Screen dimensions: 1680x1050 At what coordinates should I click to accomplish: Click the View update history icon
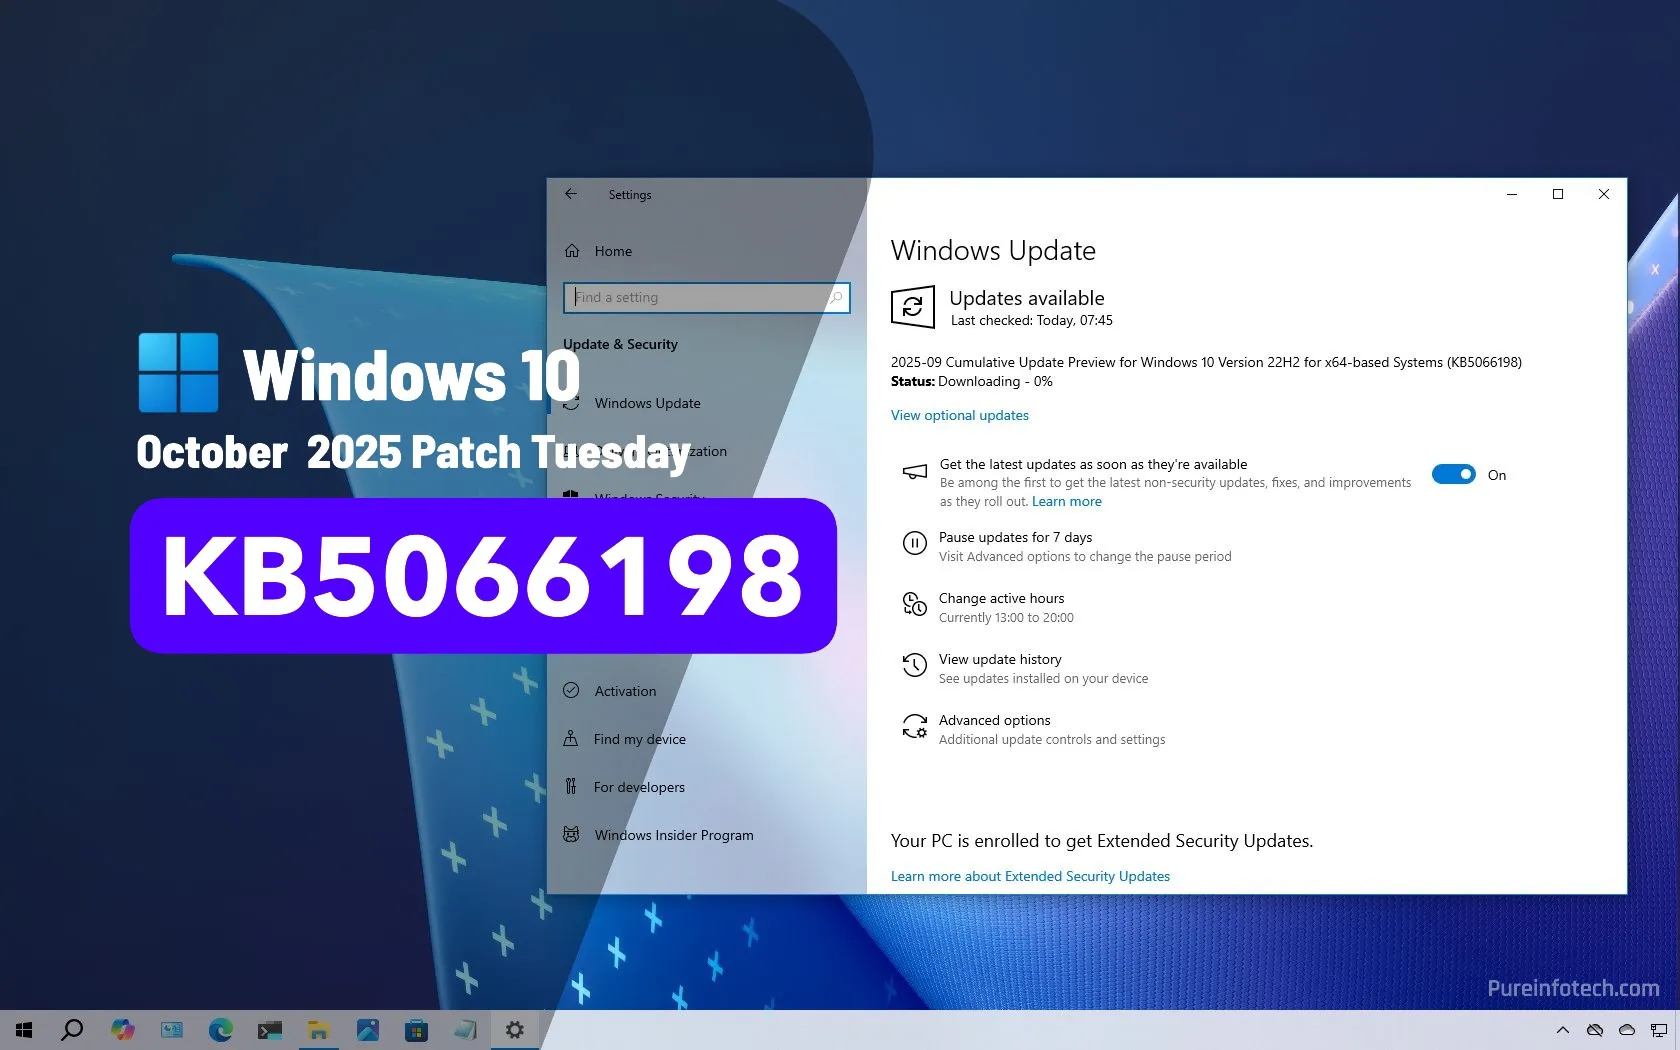point(913,665)
